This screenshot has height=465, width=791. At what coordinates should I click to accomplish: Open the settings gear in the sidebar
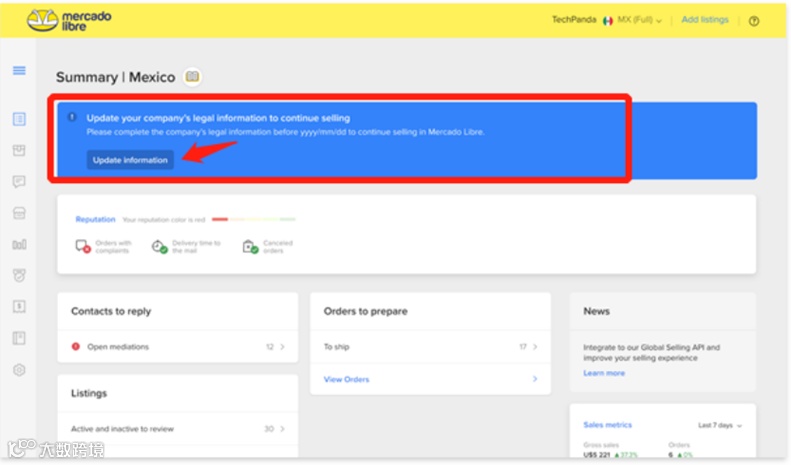(x=19, y=370)
